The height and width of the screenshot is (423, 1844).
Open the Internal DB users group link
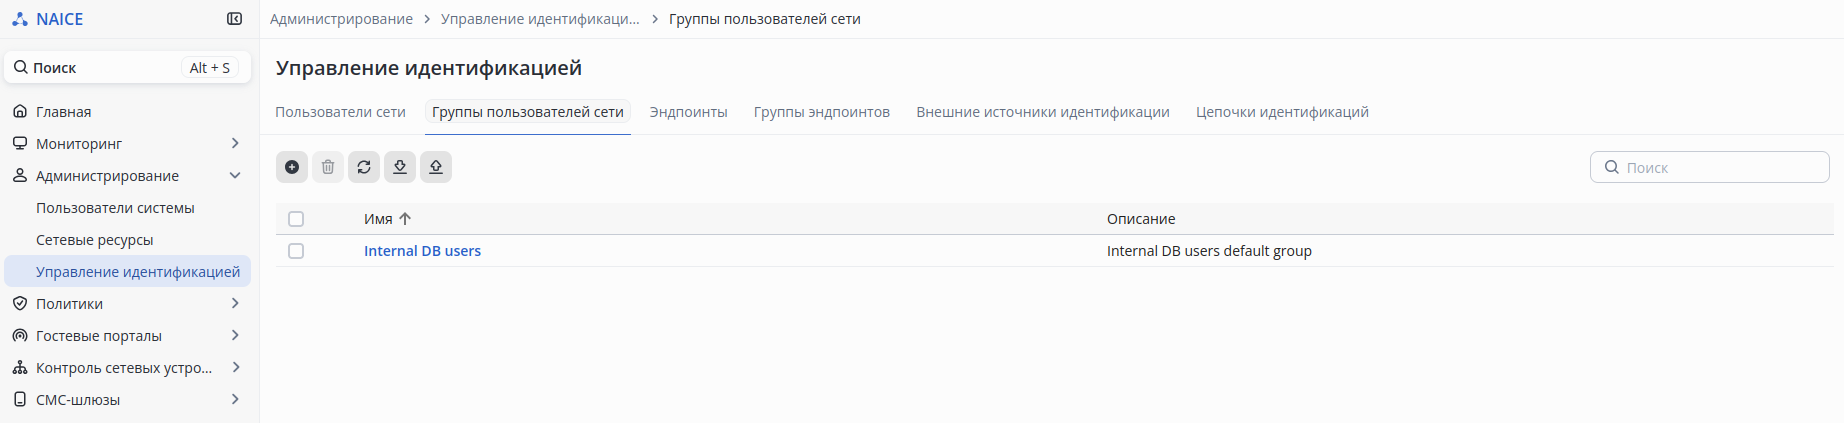point(422,251)
